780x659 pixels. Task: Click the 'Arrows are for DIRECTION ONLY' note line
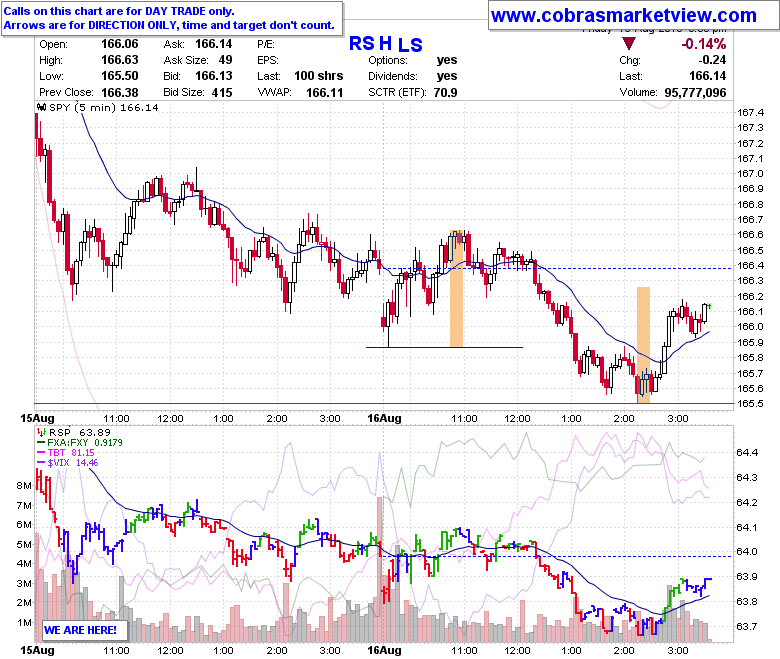point(169,25)
